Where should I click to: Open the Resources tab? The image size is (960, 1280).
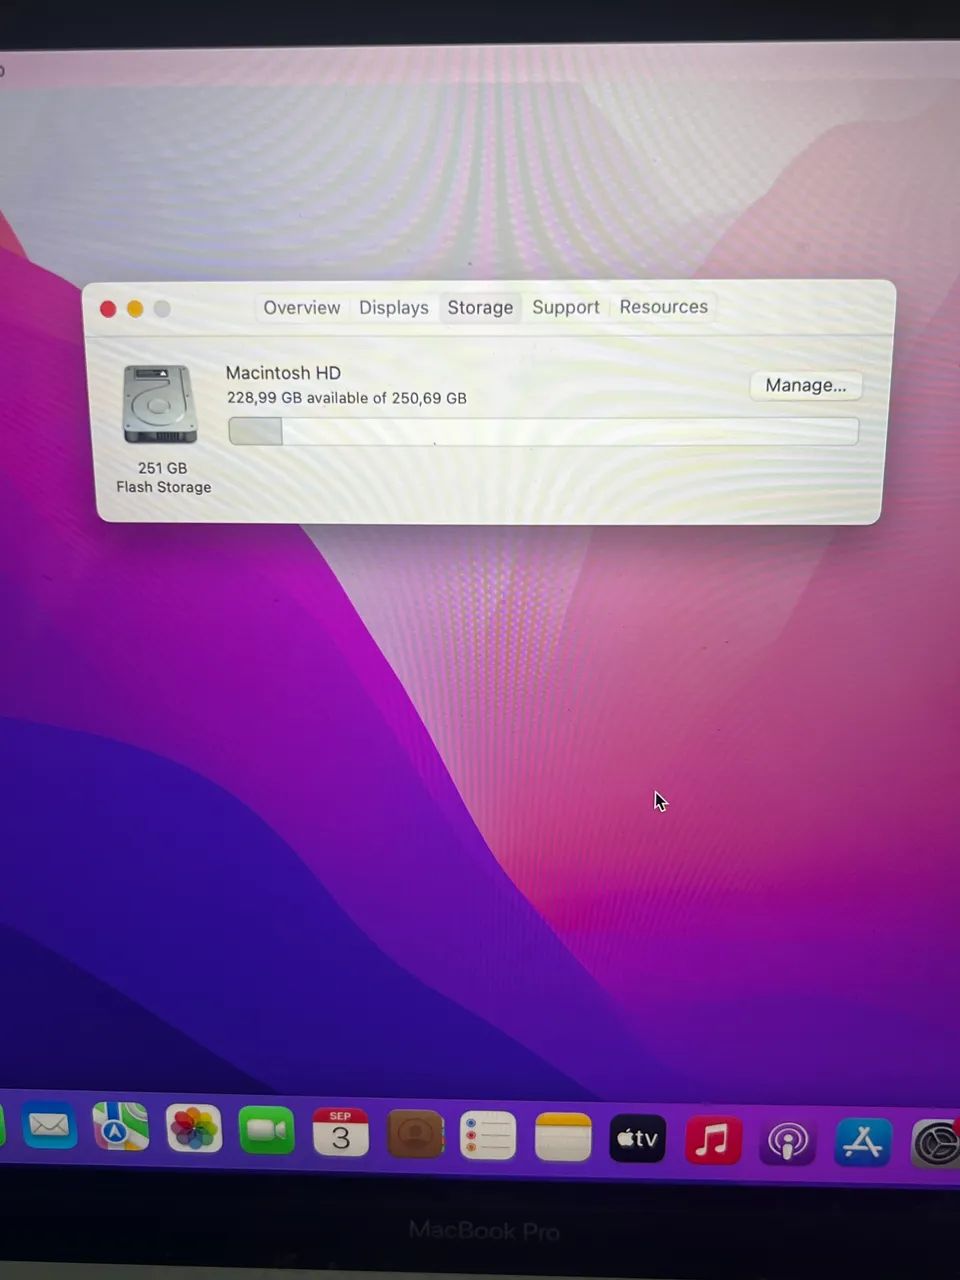pos(664,307)
